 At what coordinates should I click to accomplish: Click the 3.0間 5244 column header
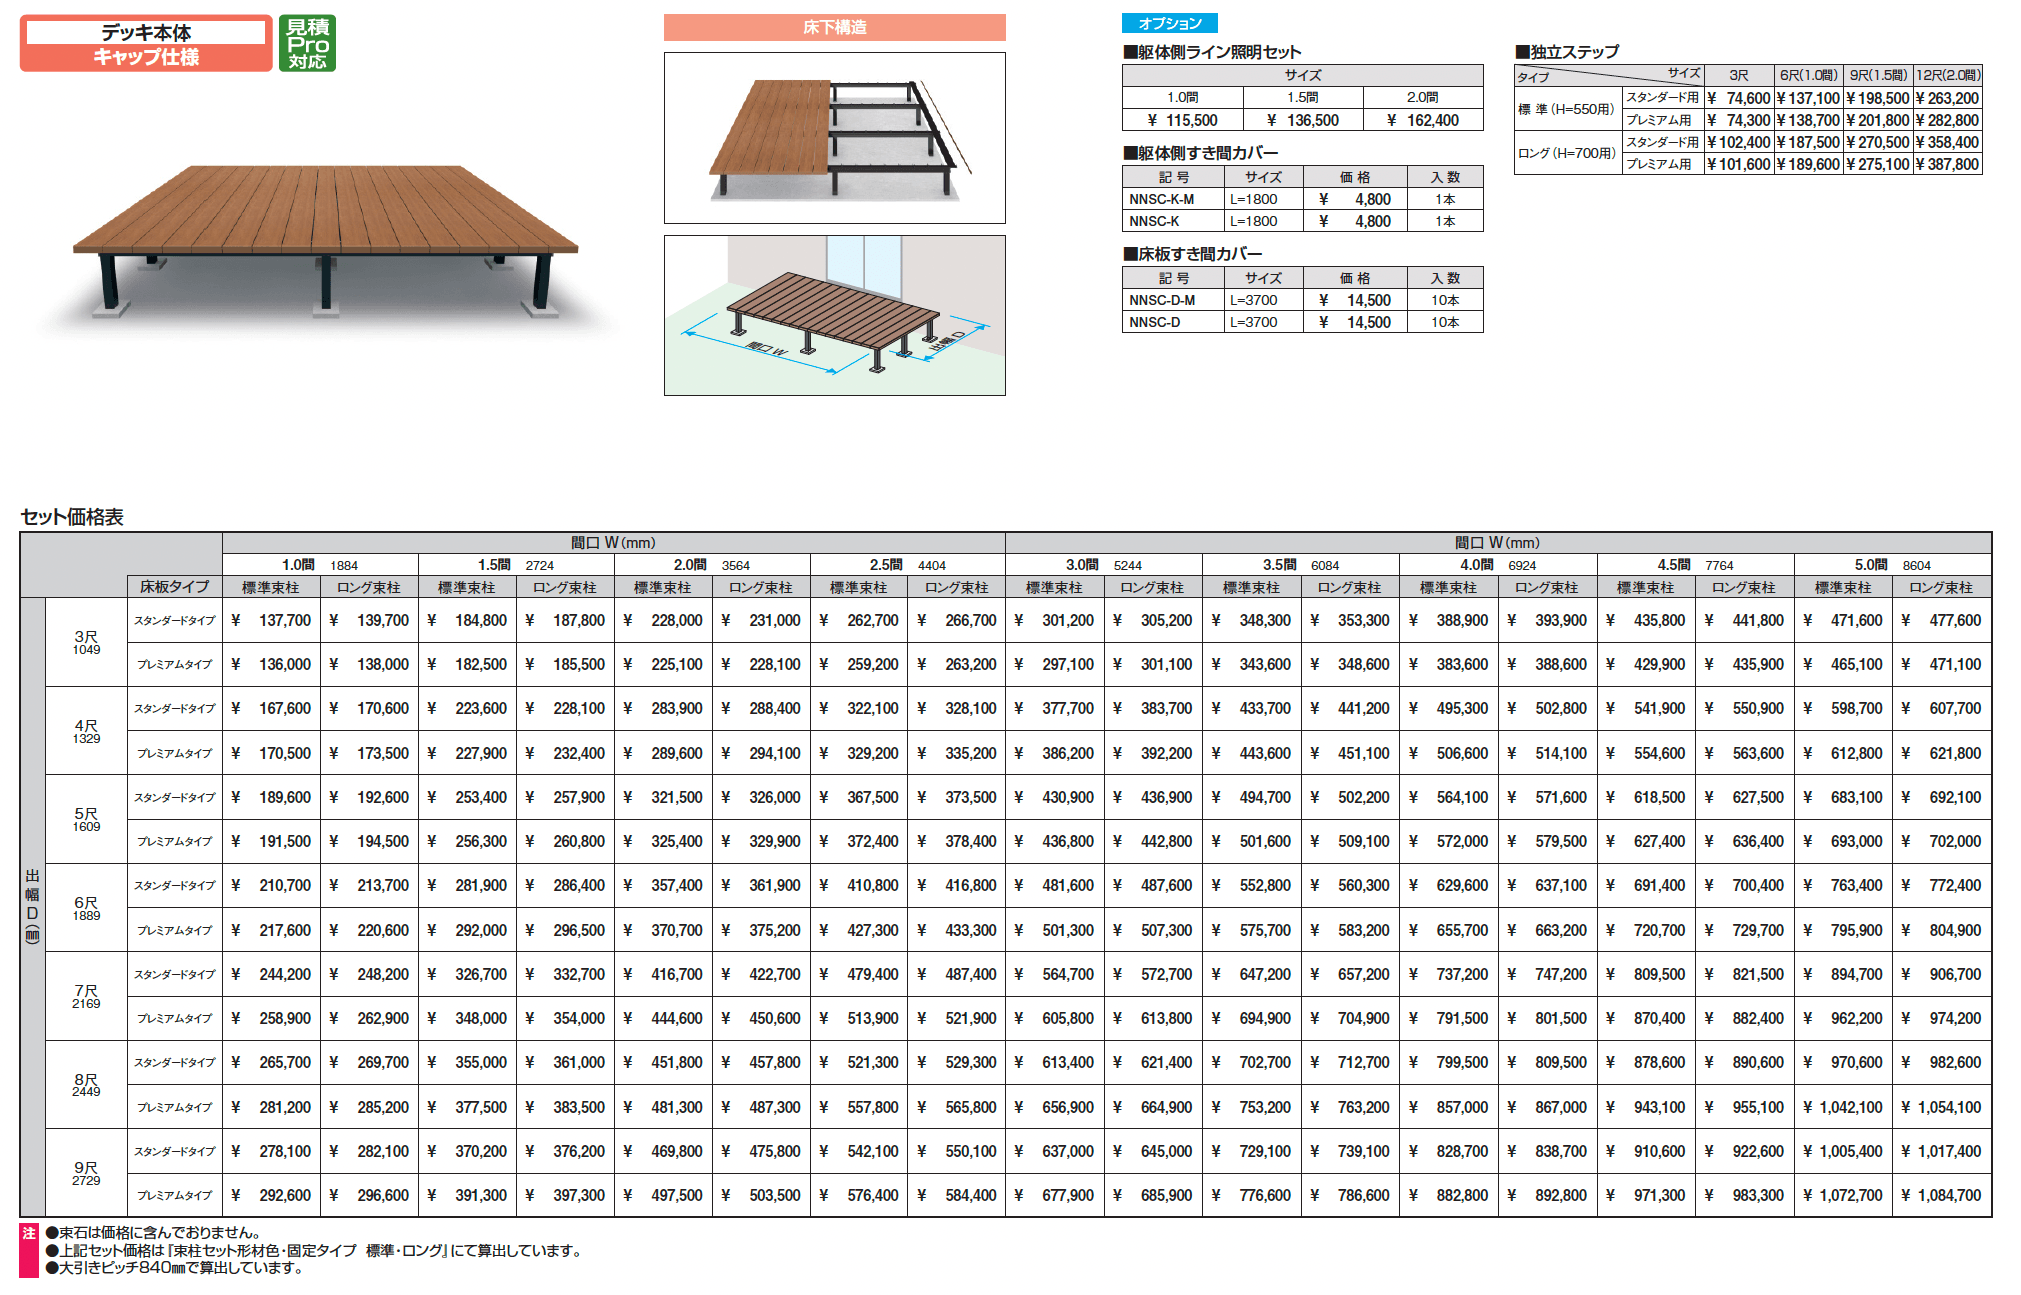[x=1103, y=565]
